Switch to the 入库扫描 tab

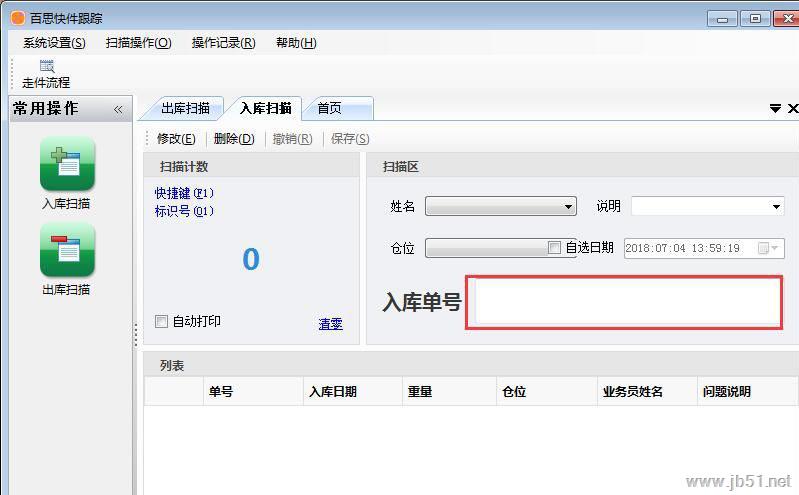click(x=265, y=108)
